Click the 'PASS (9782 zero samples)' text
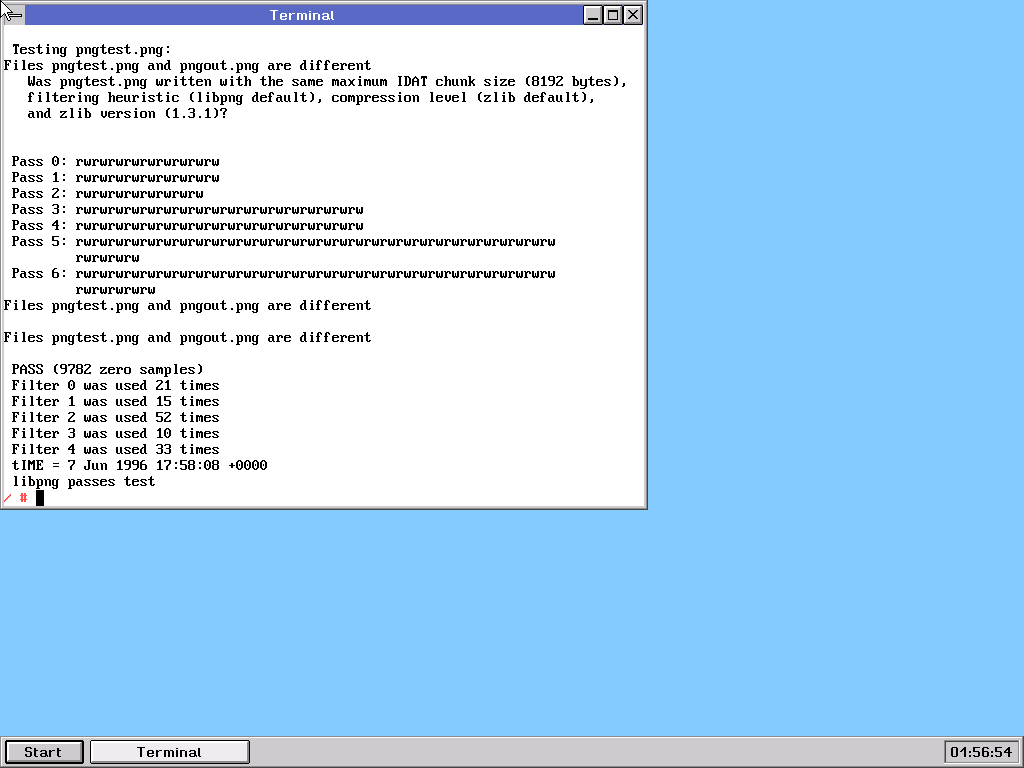 coord(108,369)
